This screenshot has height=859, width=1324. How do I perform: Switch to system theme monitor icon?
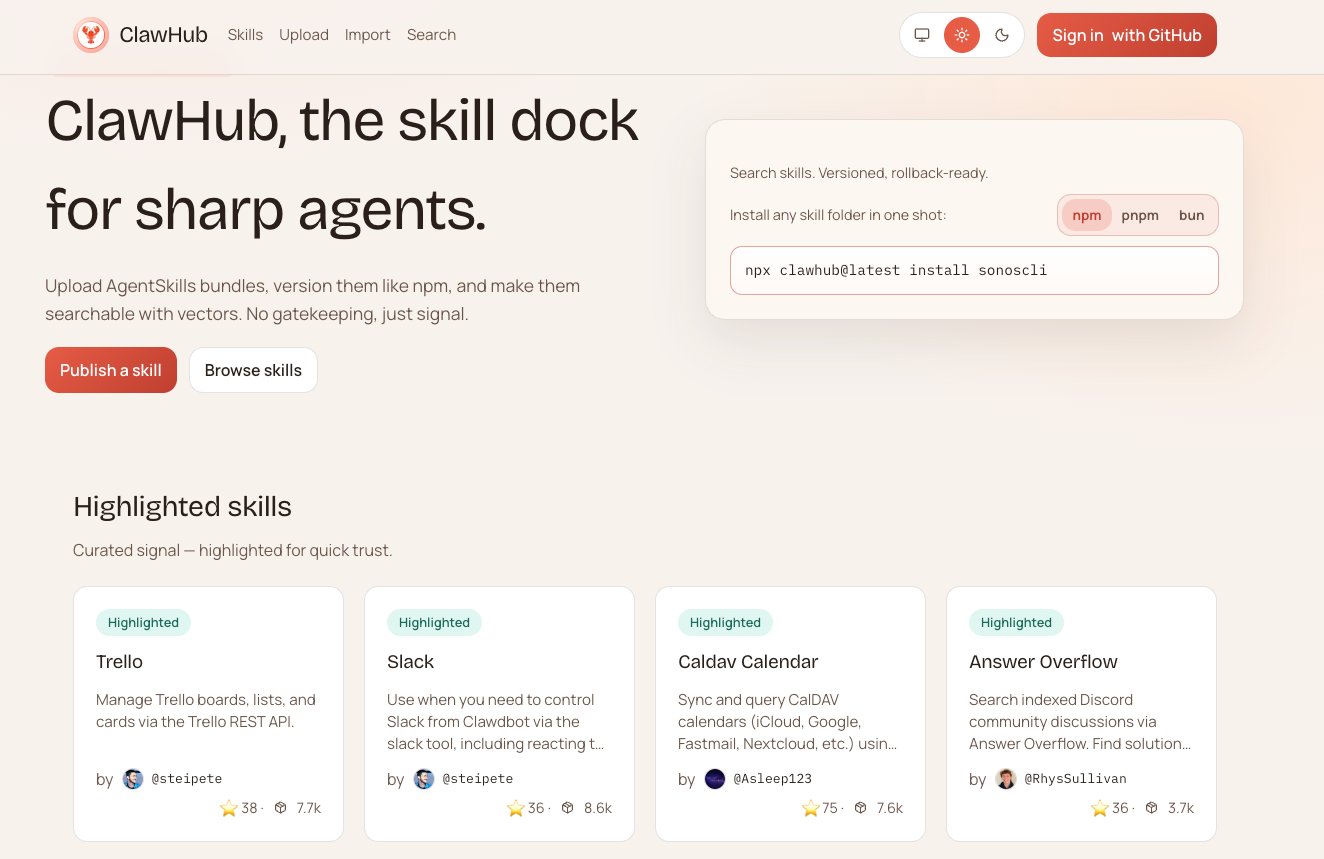(x=922, y=35)
